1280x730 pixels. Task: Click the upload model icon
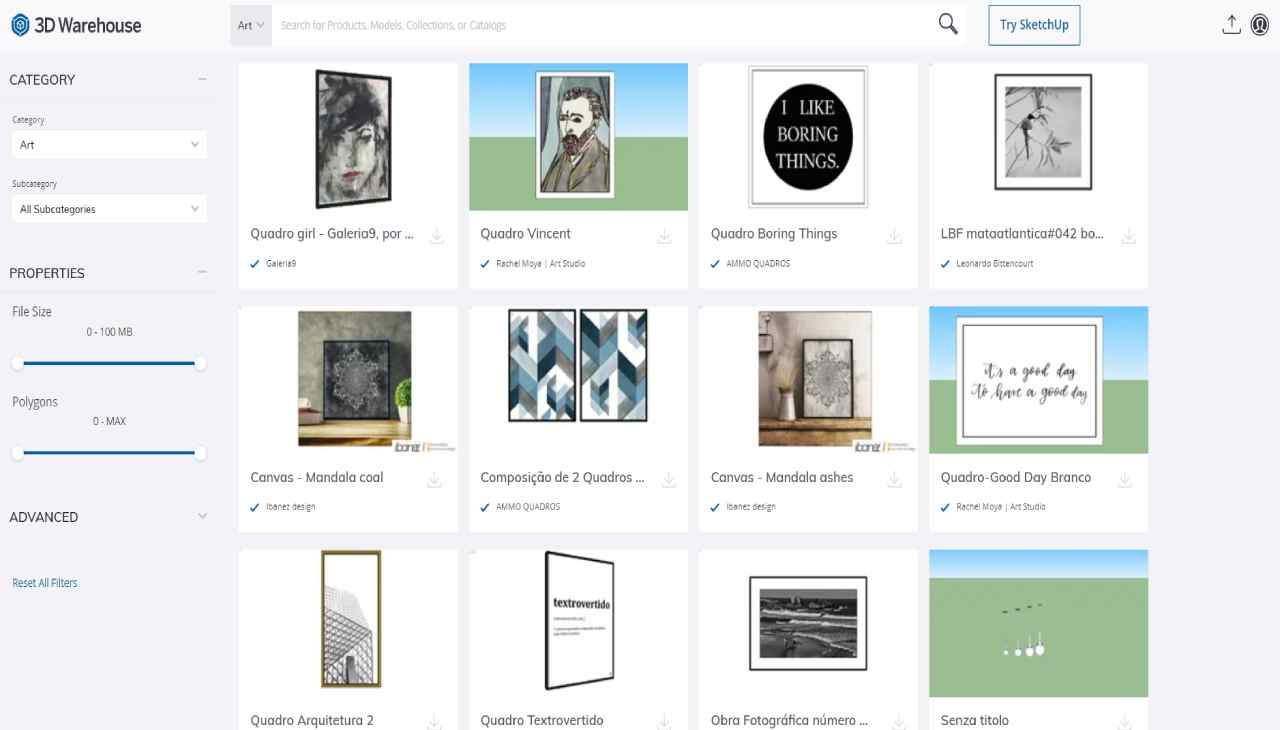click(1231, 25)
